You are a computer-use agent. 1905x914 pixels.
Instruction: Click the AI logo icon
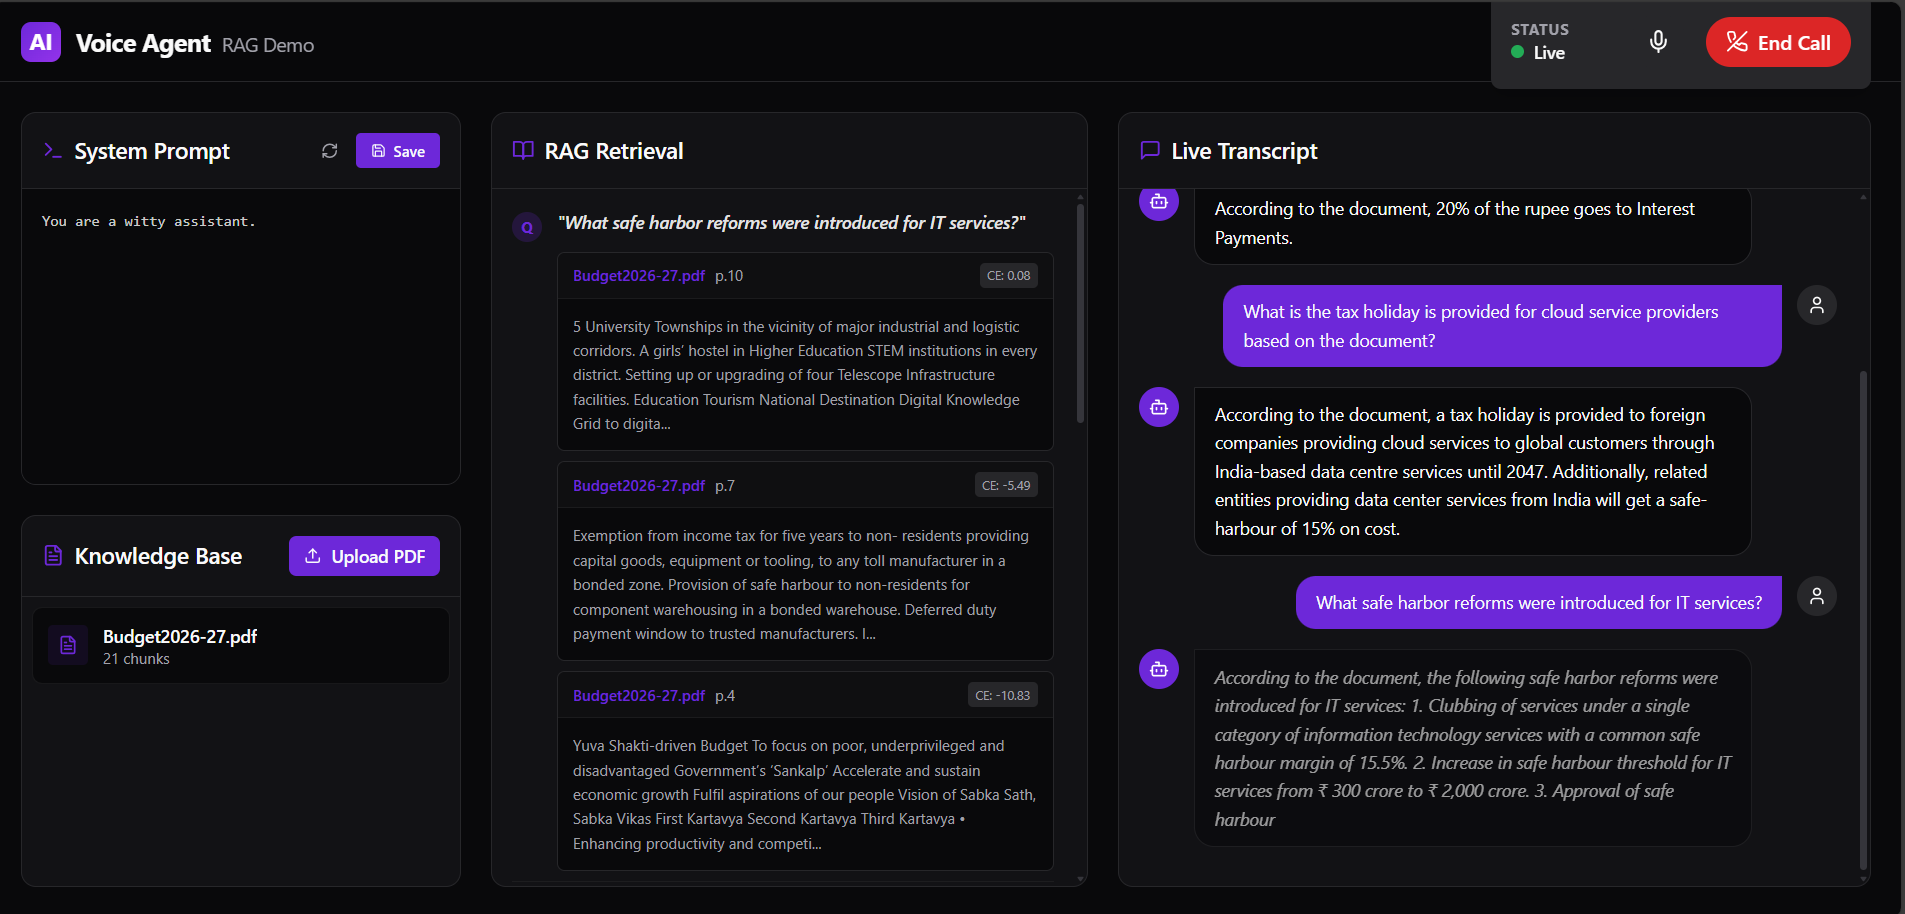coord(41,43)
